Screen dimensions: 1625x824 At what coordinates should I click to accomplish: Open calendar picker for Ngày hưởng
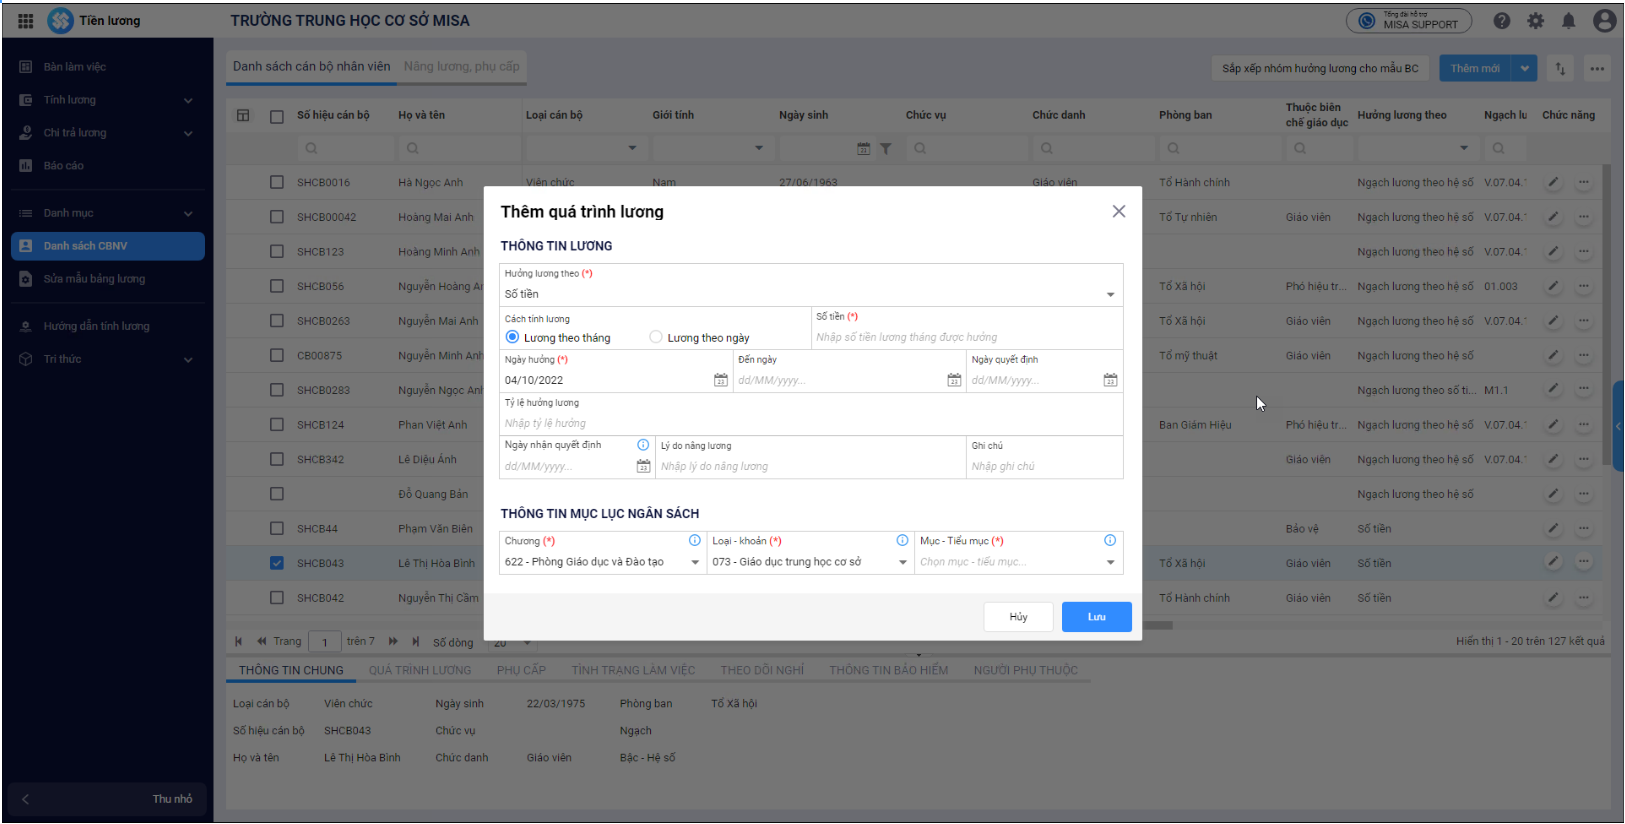point(720,380)
